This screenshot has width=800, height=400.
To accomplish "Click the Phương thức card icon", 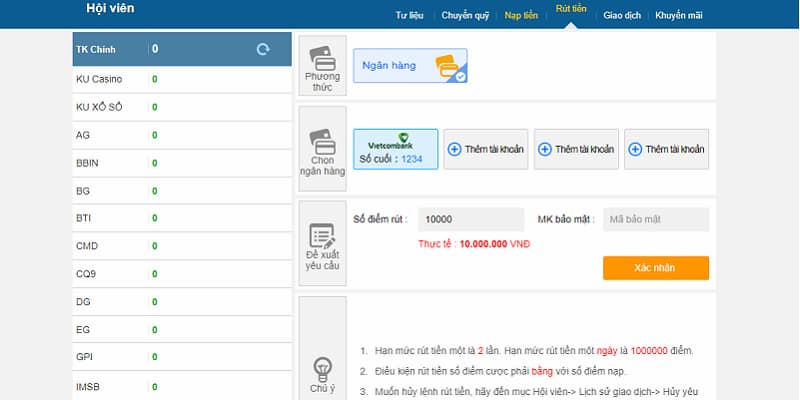I will coord(322,56).
